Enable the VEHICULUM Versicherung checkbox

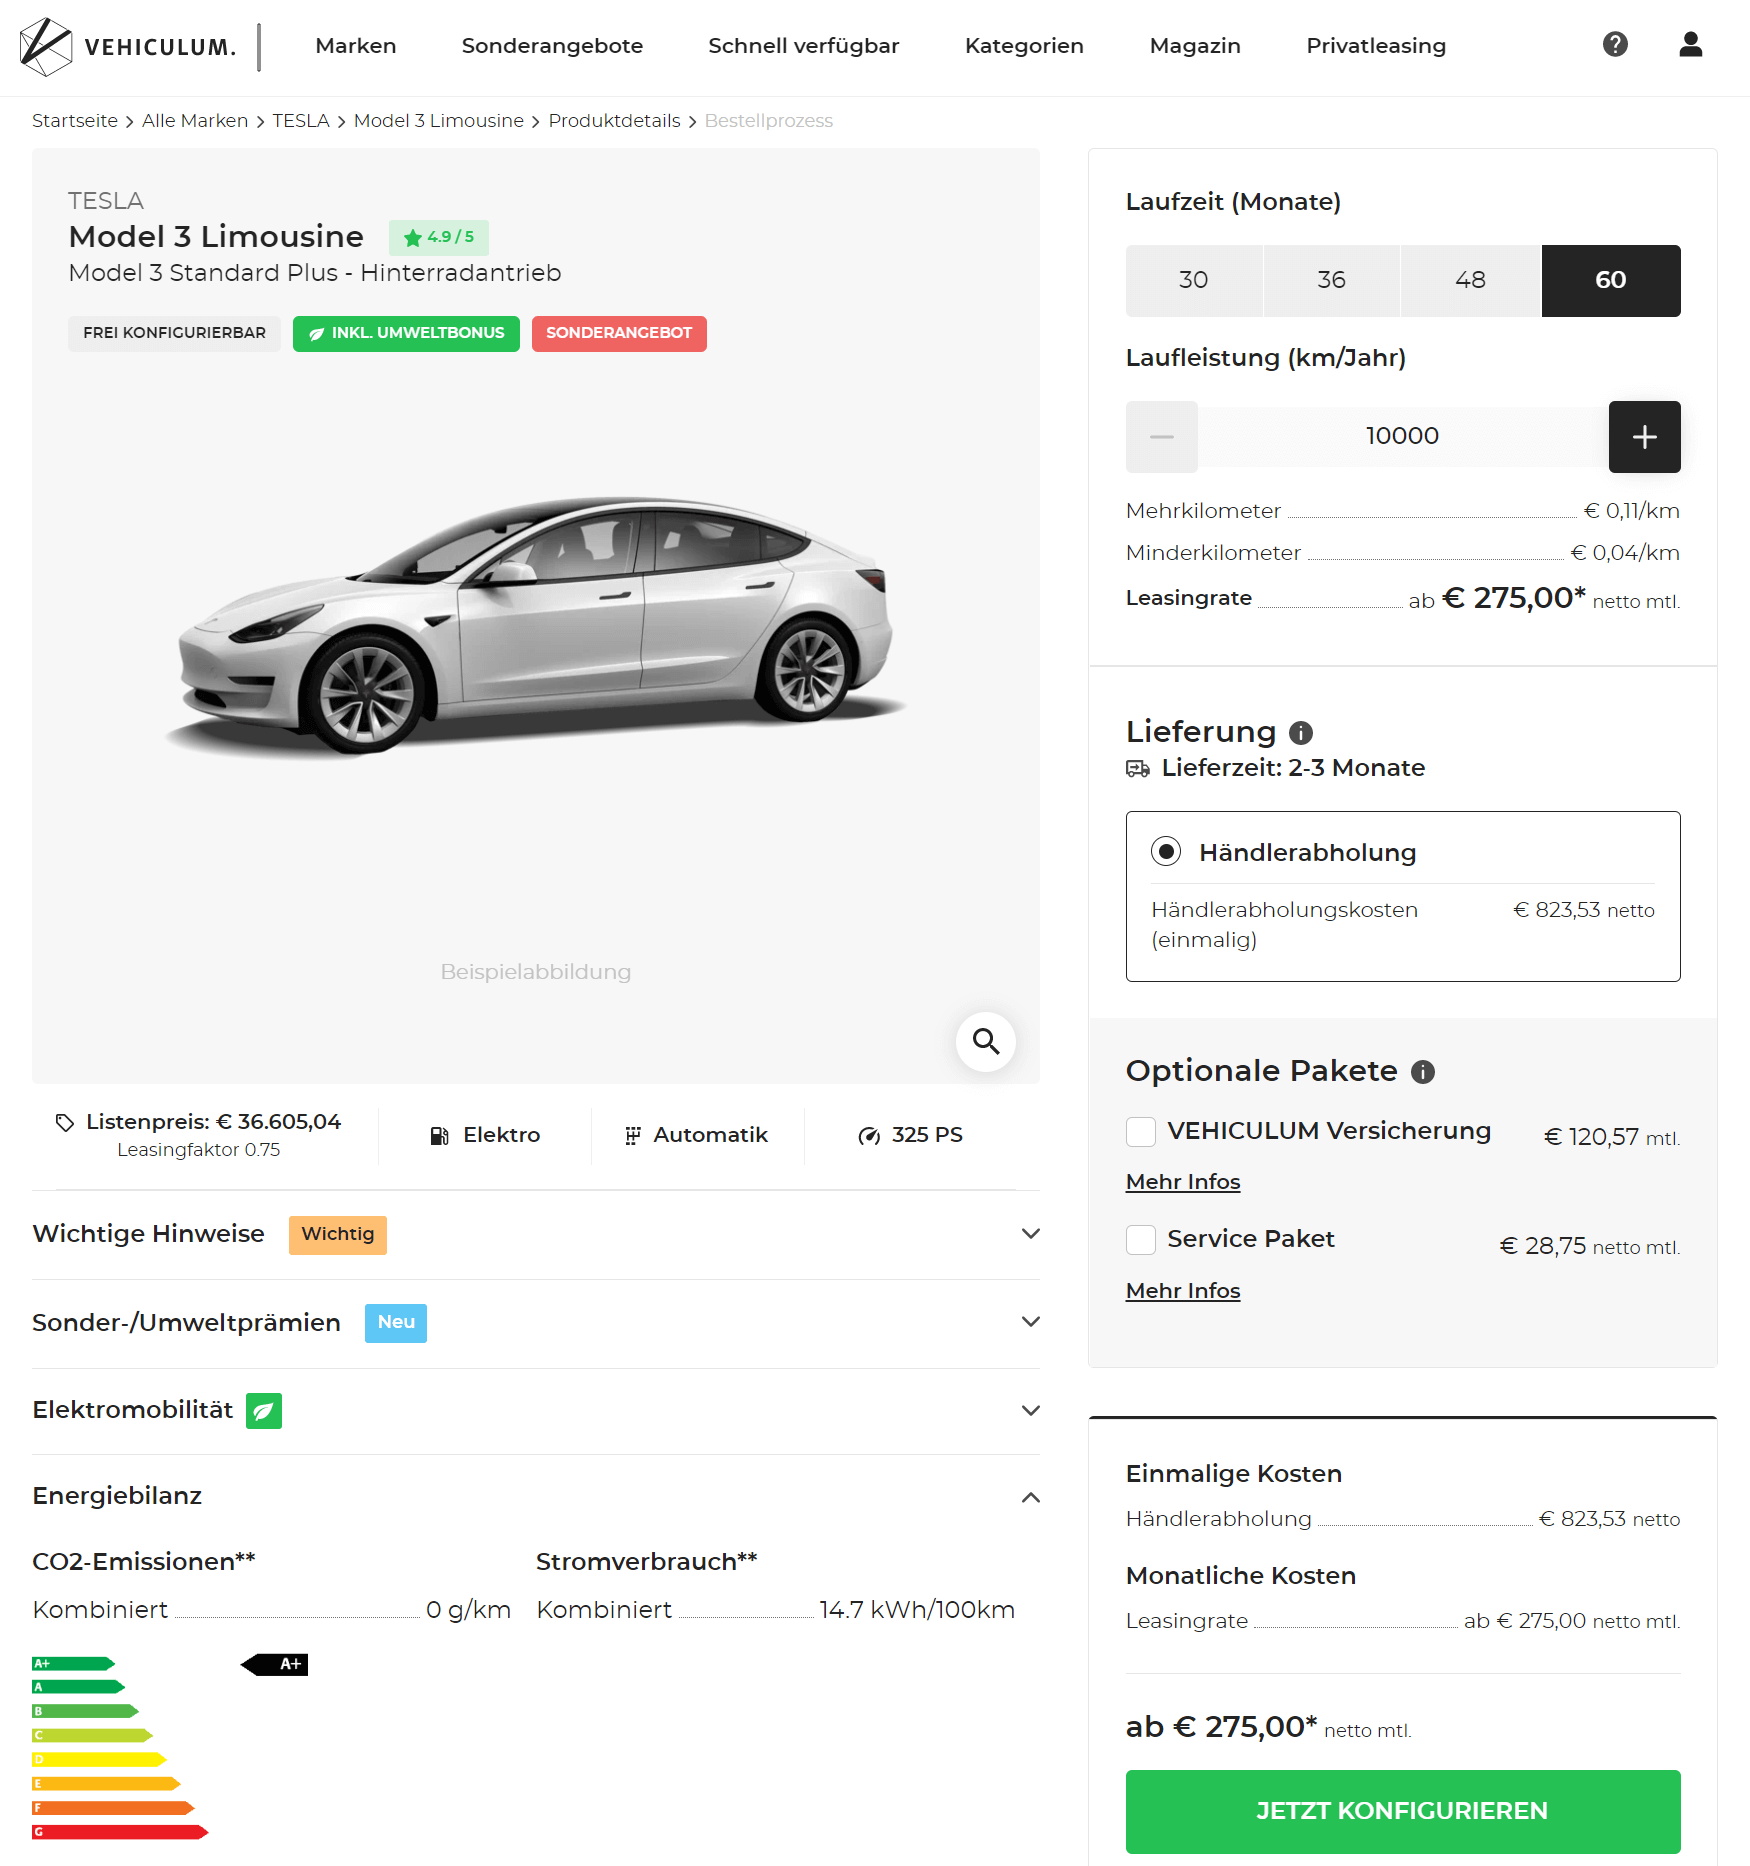pyautogui.click(x=1141, y=1132)
